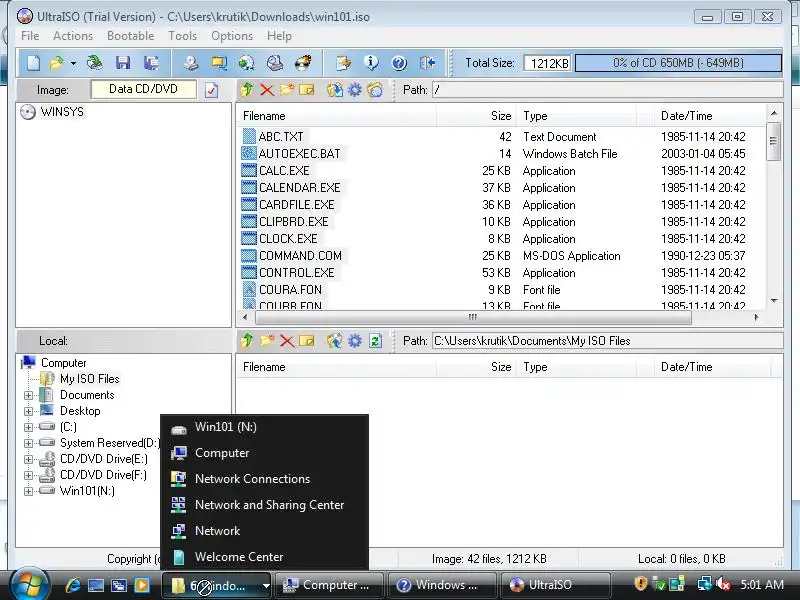The height and width of the screenshot is (600, 800).
Task: Click the red X delete icon in the Image toolbar
Action: click(x=267, y=90)
